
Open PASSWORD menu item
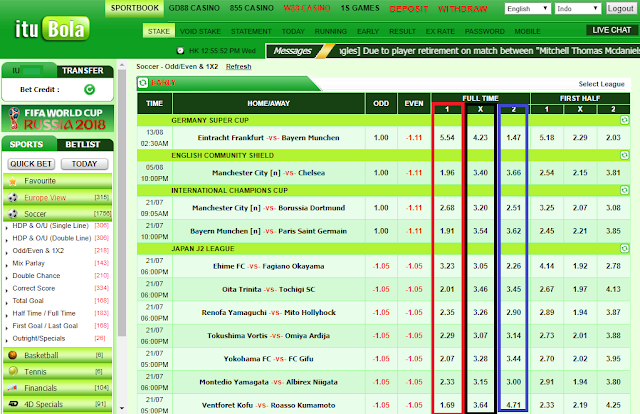pos(484,31)
